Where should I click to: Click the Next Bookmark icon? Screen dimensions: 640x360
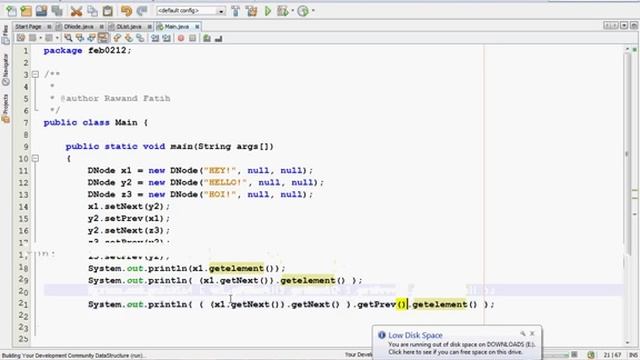(x=129, y=38)
